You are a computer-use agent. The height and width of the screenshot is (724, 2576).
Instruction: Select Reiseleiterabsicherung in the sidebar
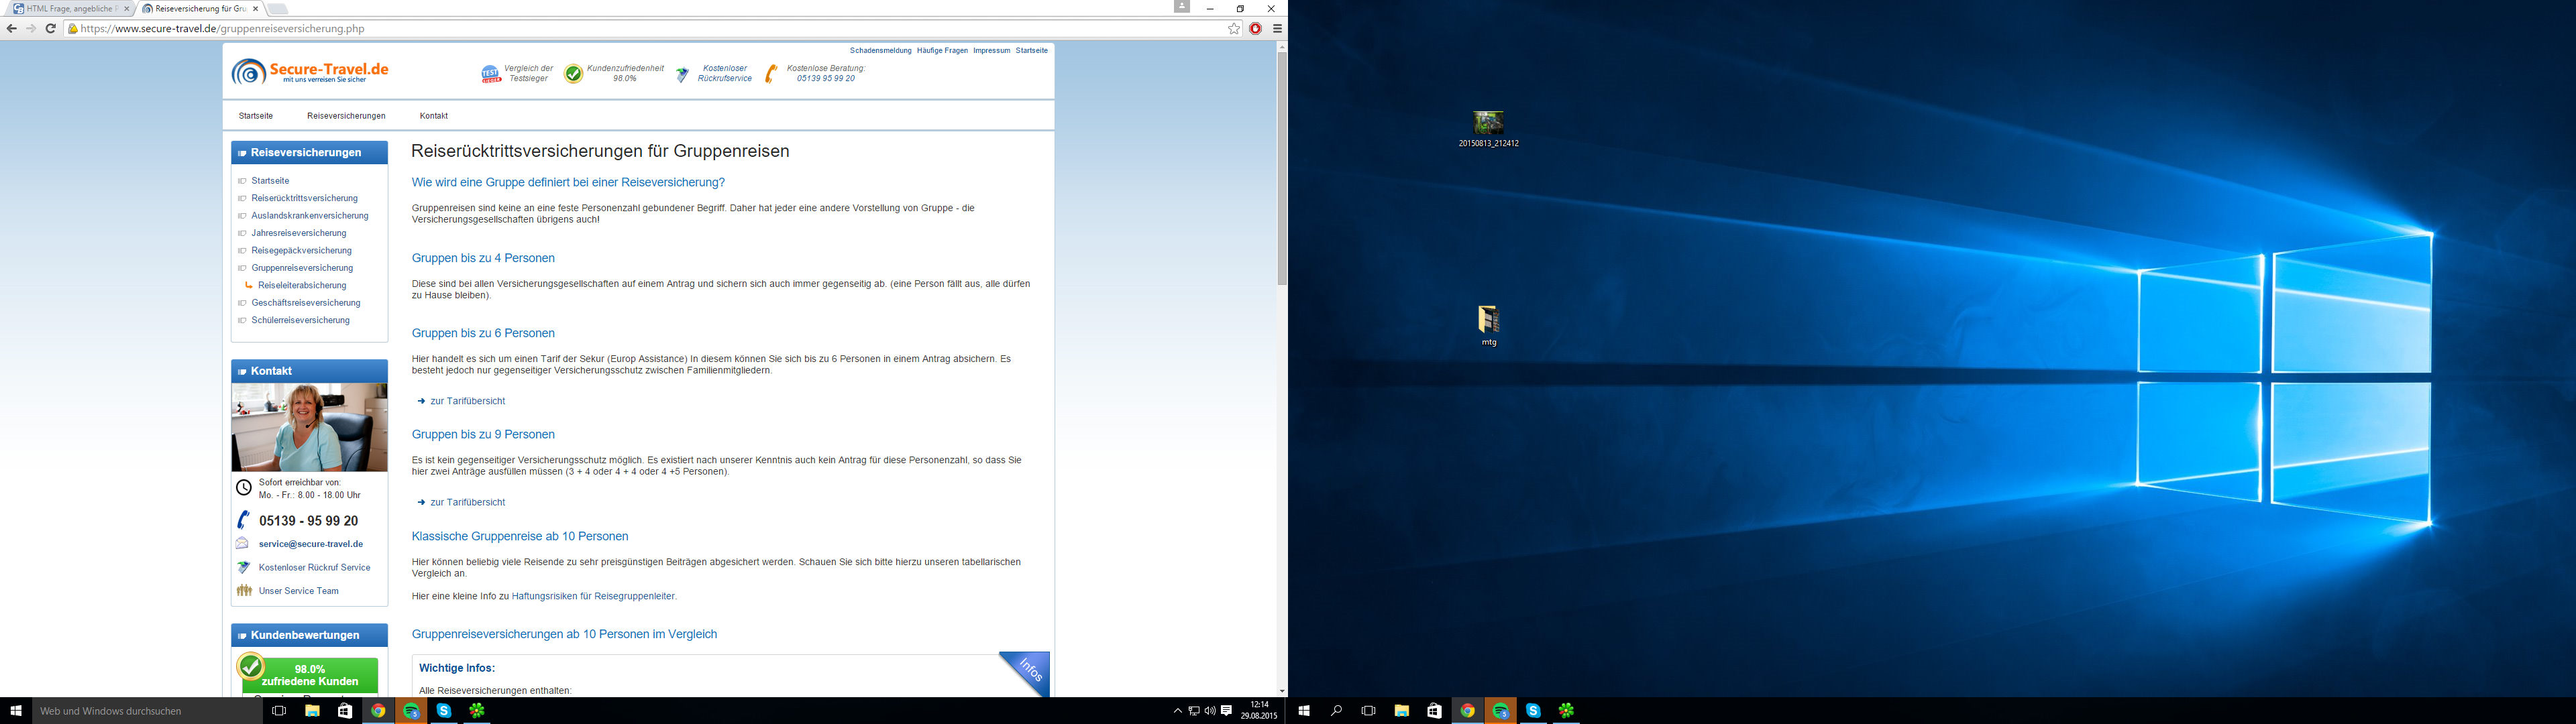click(x=302, y=285)
